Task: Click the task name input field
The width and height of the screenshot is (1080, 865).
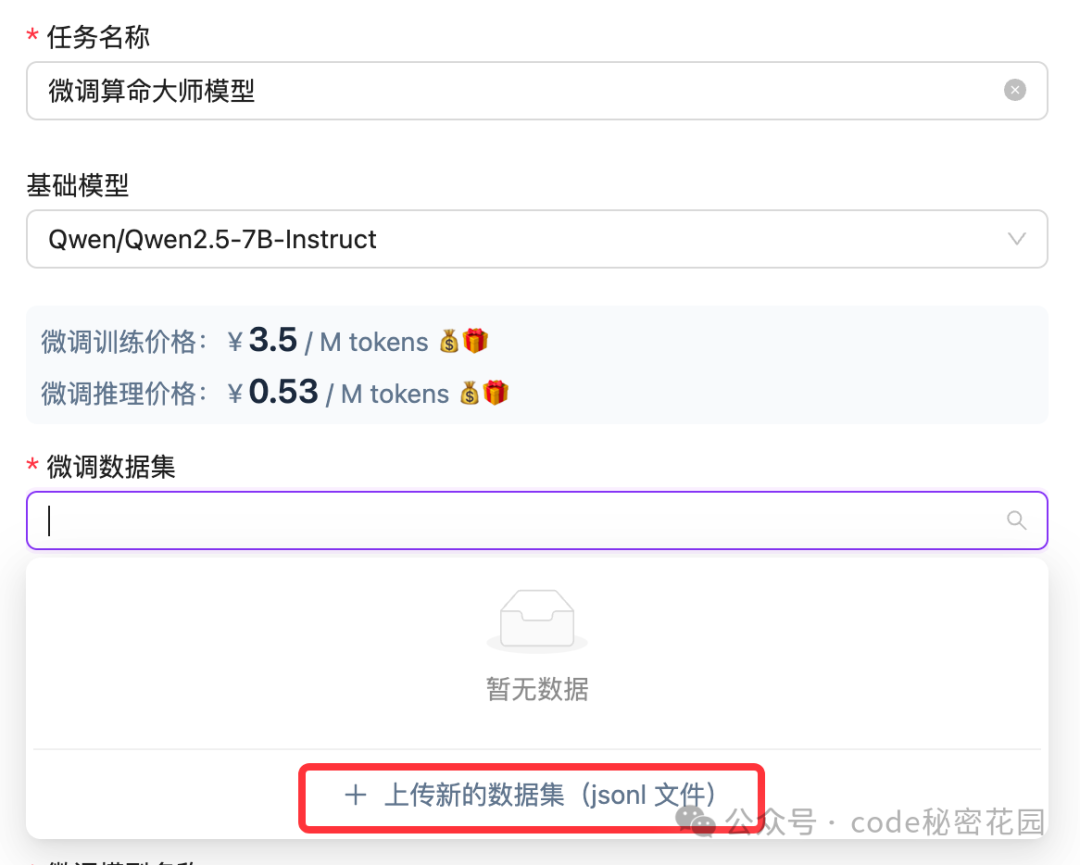Action: pos(537,91)
